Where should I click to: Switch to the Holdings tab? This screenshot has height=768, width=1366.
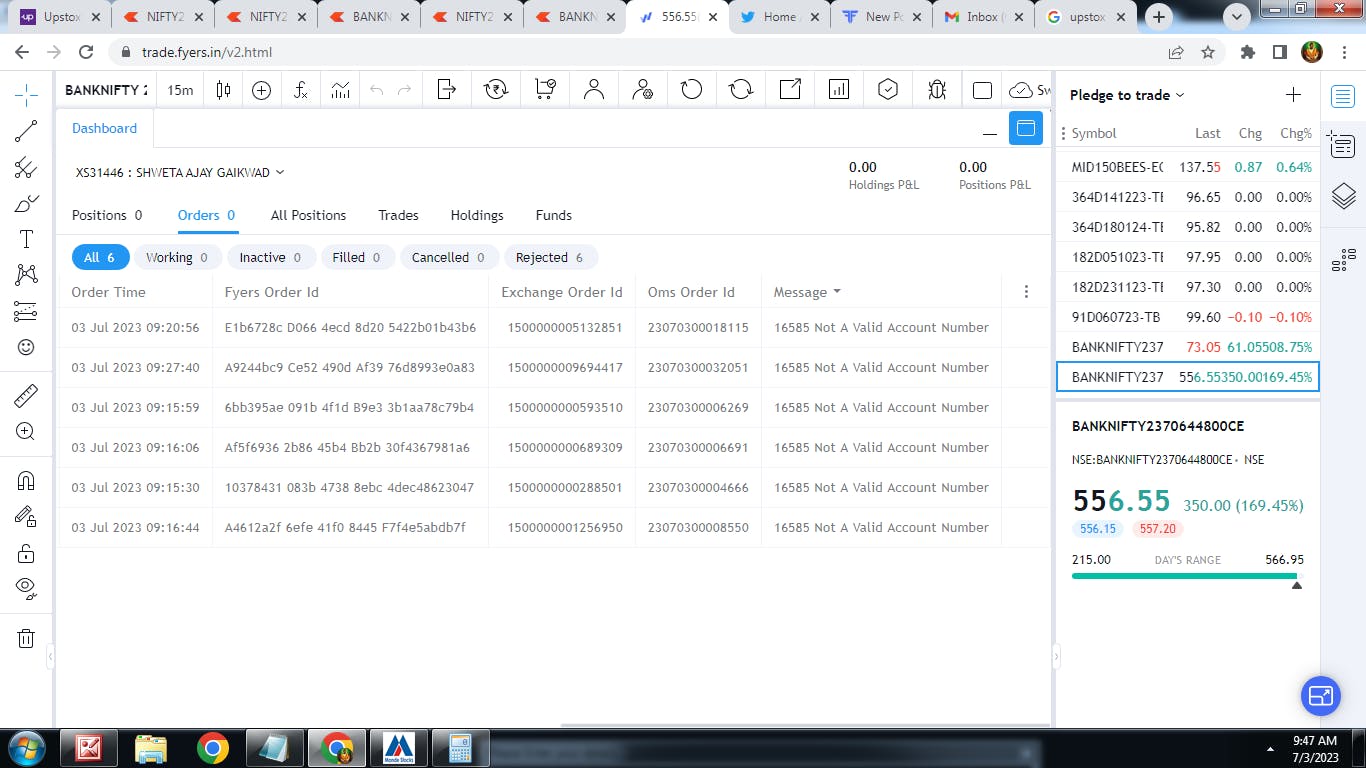click(477, 215)
